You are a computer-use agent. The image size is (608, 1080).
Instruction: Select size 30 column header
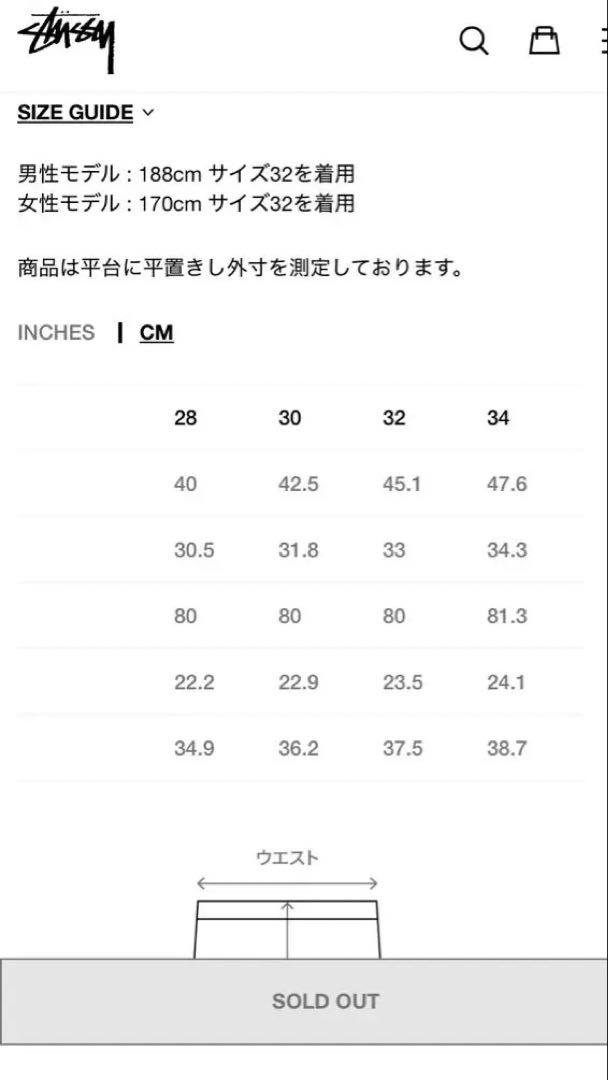(x=290, y=417)
